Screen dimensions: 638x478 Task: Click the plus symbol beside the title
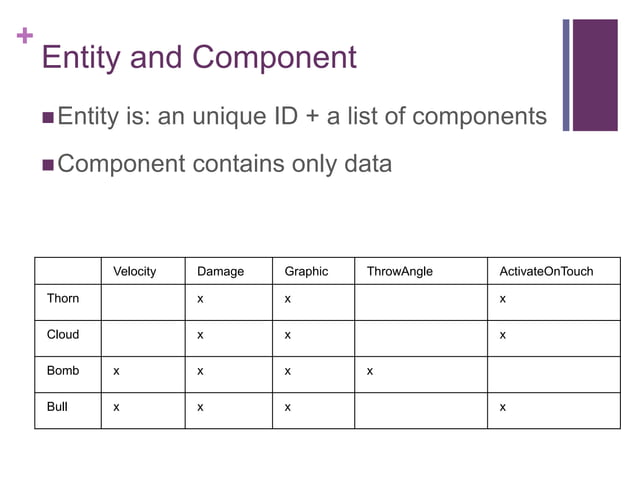24,37
